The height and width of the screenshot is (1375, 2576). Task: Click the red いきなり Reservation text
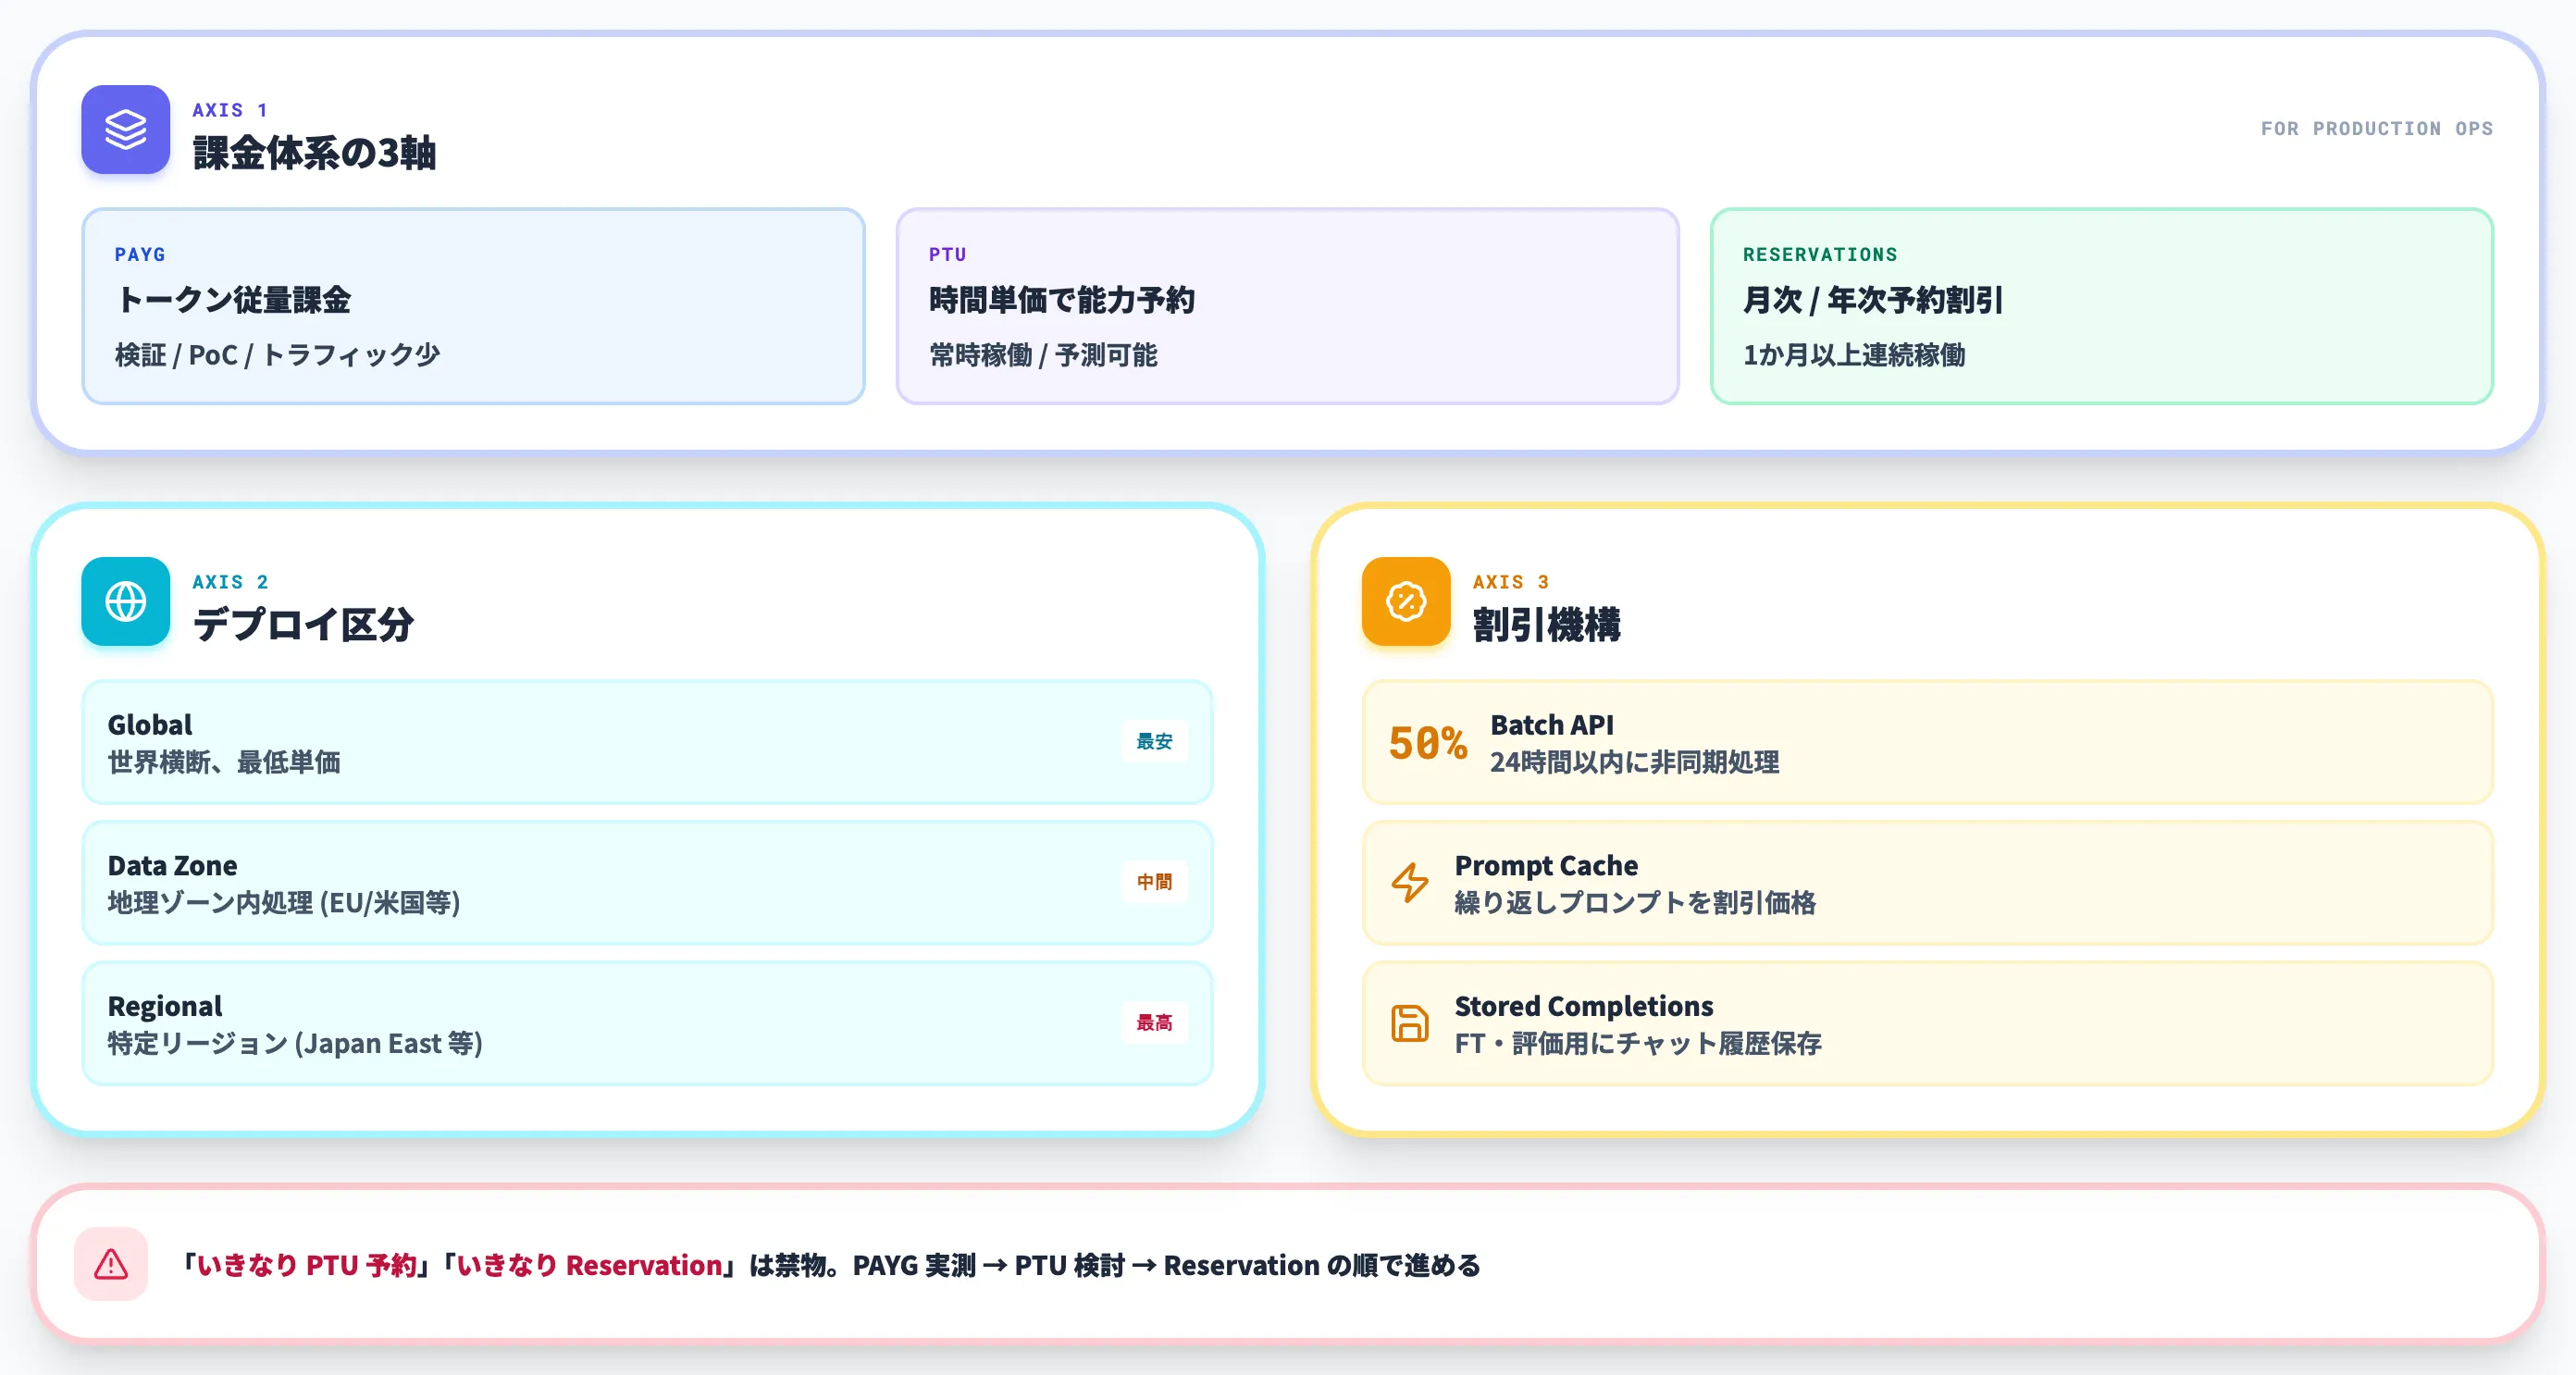(589, 1265)
